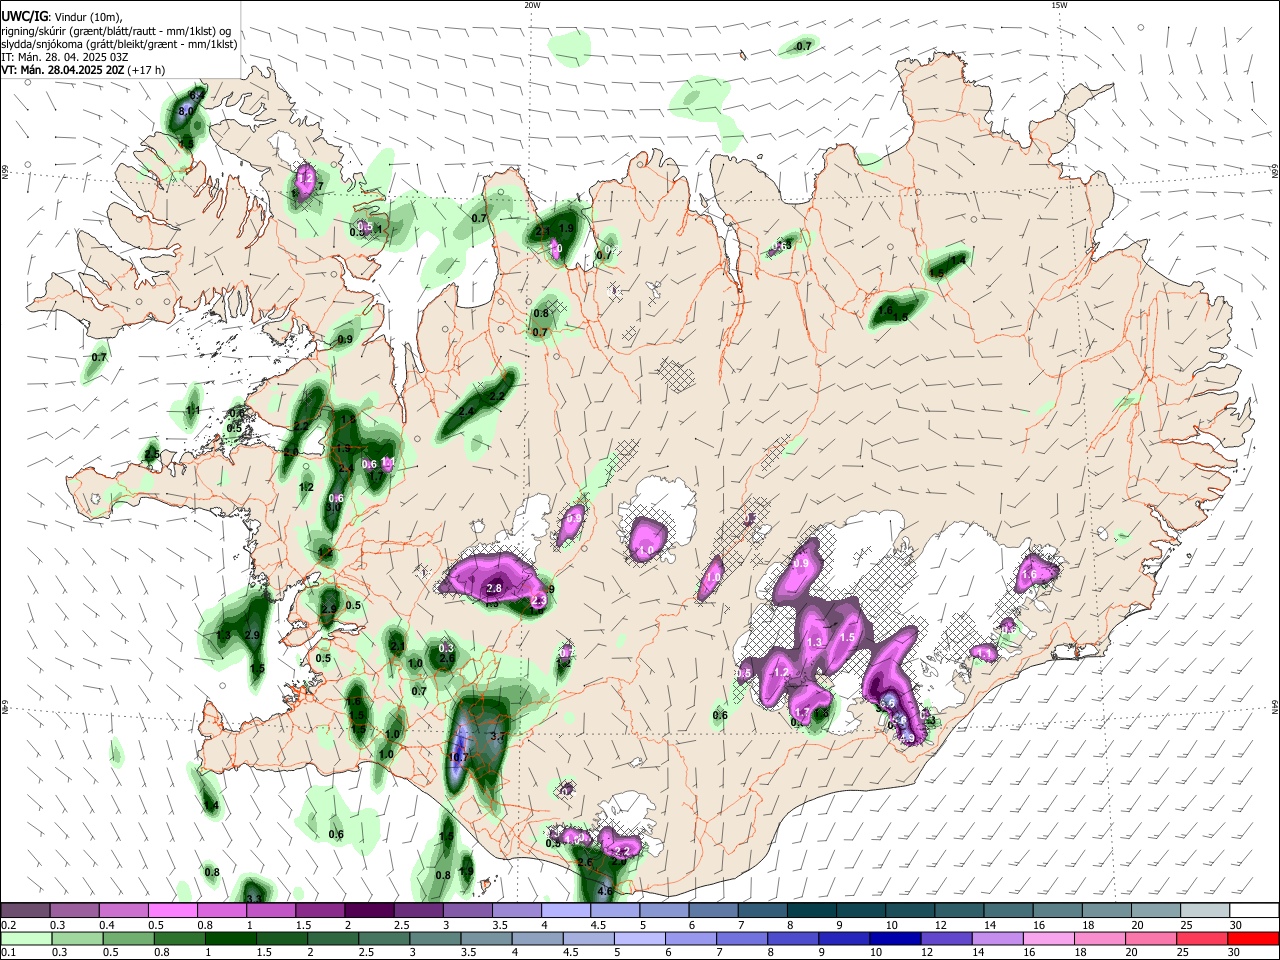
Task: Click the 20W longitude label
Action: 532,5
